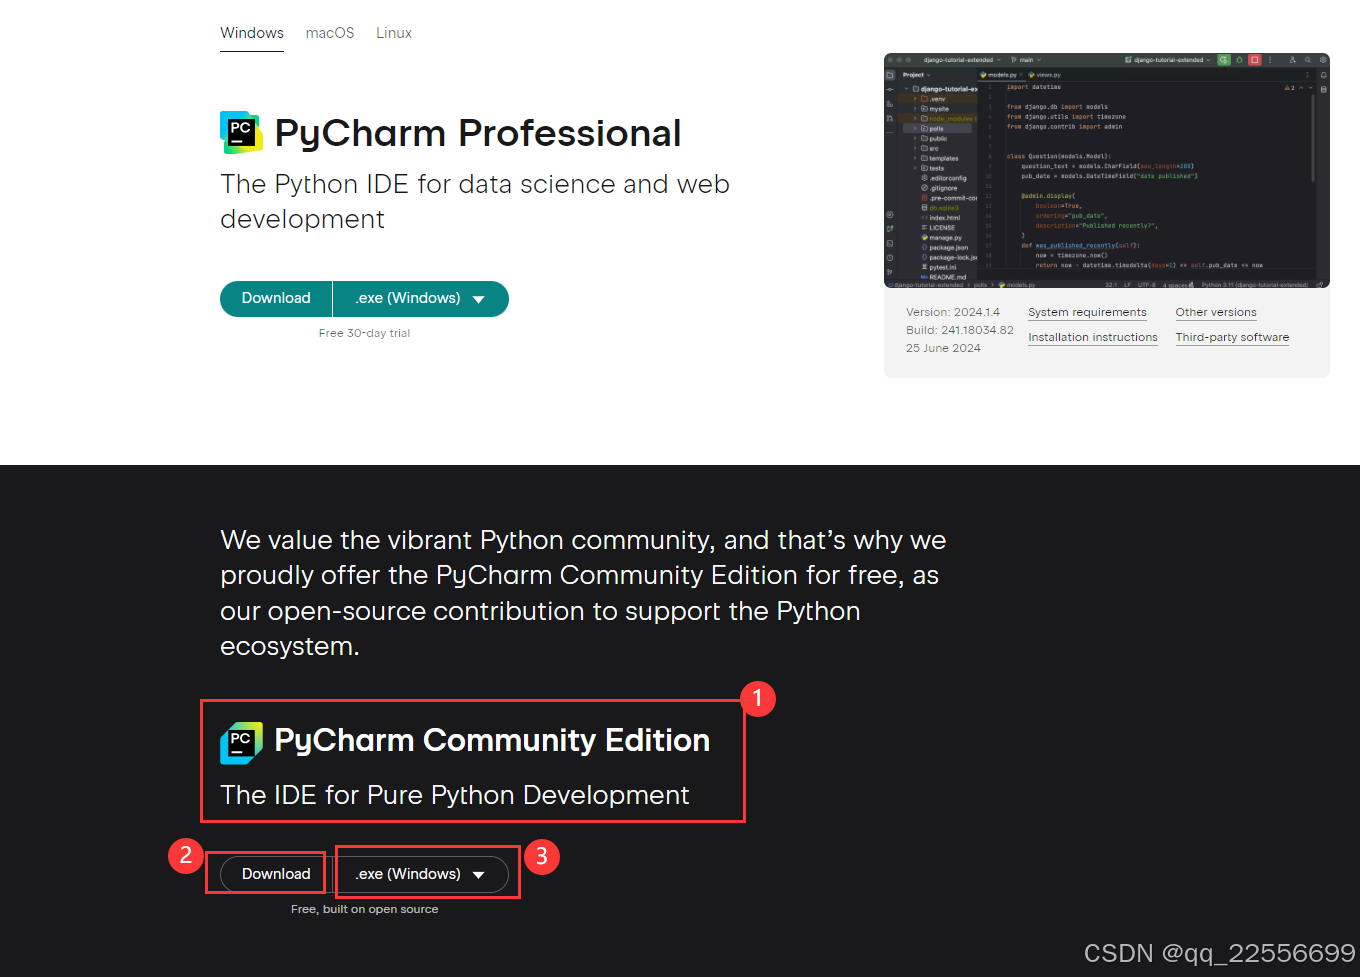Download PyCharm Professional

tap(276, 298)
